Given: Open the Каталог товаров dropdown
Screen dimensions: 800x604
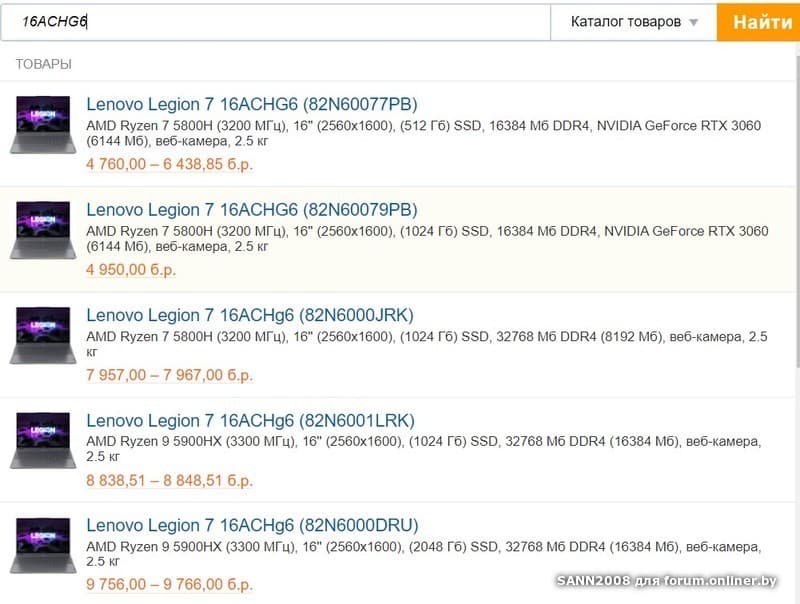Looking at the screenshot, I should [634, 22].
